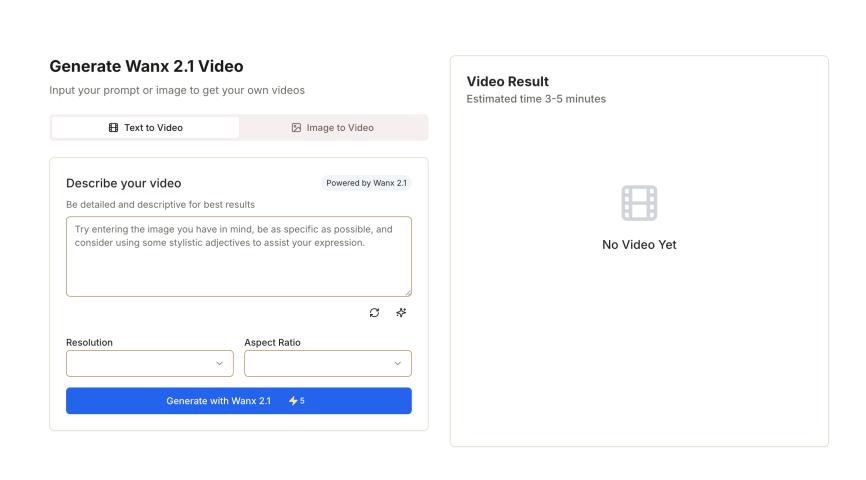
Task: Click the Generate Wanx 2.1 Video title
Action: (x=146, y=67)
